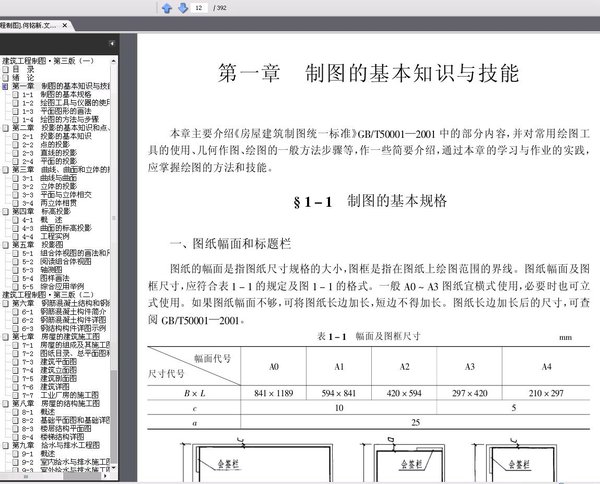The height and width of the screenshot is (484, 600).
Task: Click bookmark icon beside 第二章
Action: point(5,128)
